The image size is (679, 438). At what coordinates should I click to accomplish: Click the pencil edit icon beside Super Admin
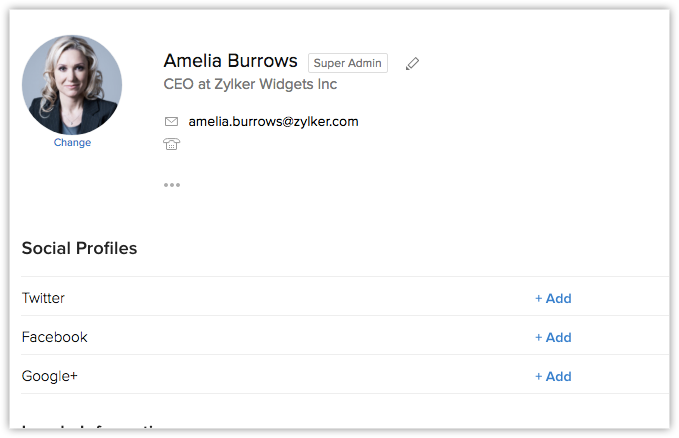point(412,64)
